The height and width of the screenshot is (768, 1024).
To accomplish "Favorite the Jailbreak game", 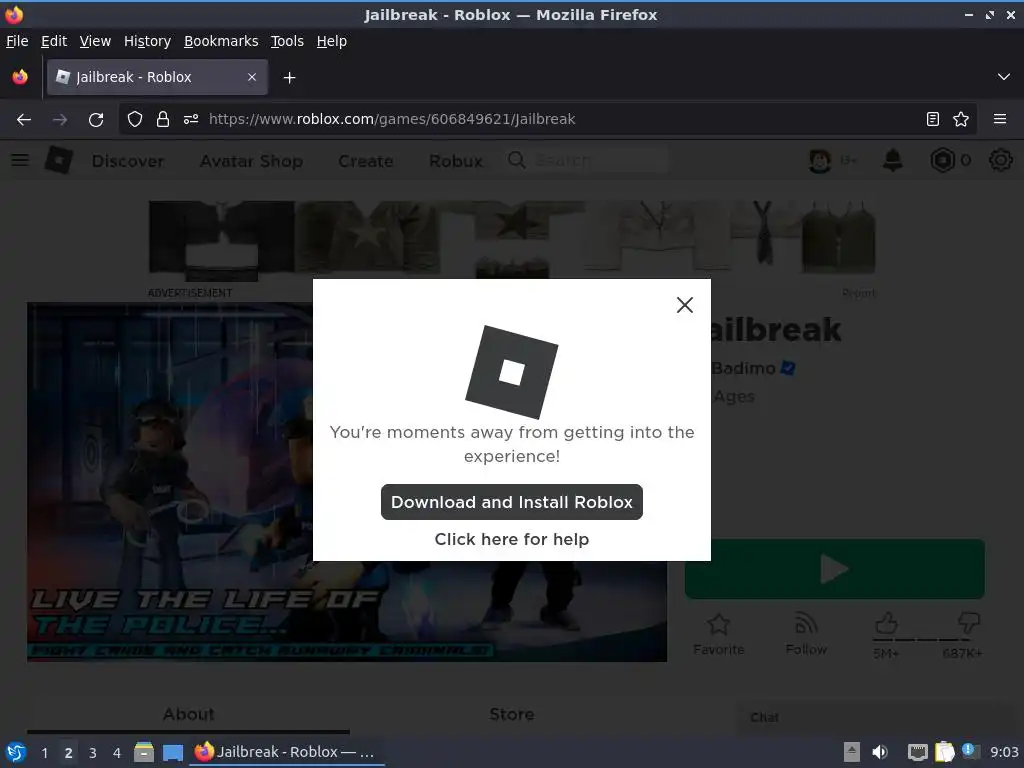I will click(718, 633).
